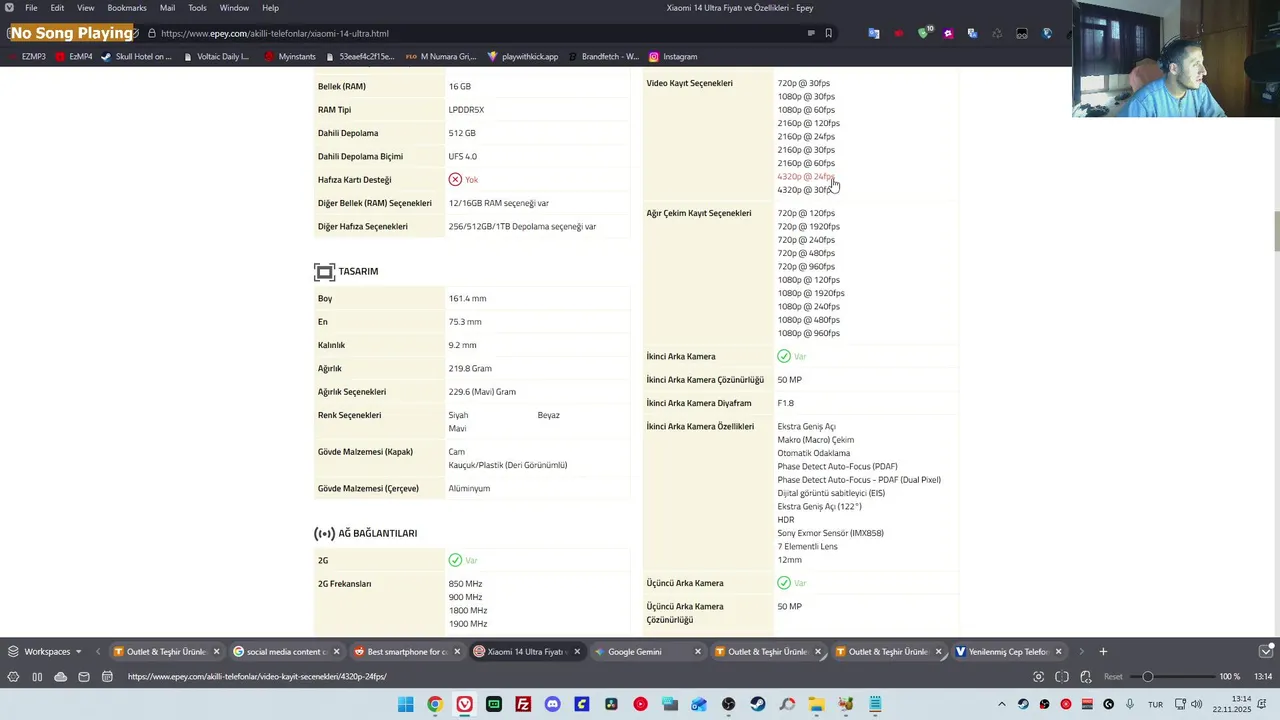Viewport: 1280px width, 720px height.
Task: Open the EzMP4 bookmark
Action: pyautogui.click(x=74, y=57)
